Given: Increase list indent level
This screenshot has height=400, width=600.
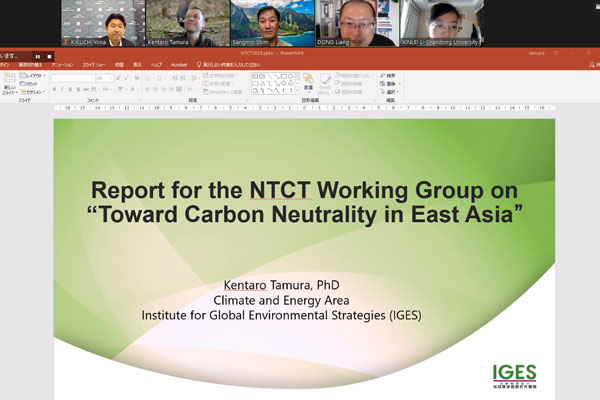Looking at the screenshot, I should pos(183,78).
